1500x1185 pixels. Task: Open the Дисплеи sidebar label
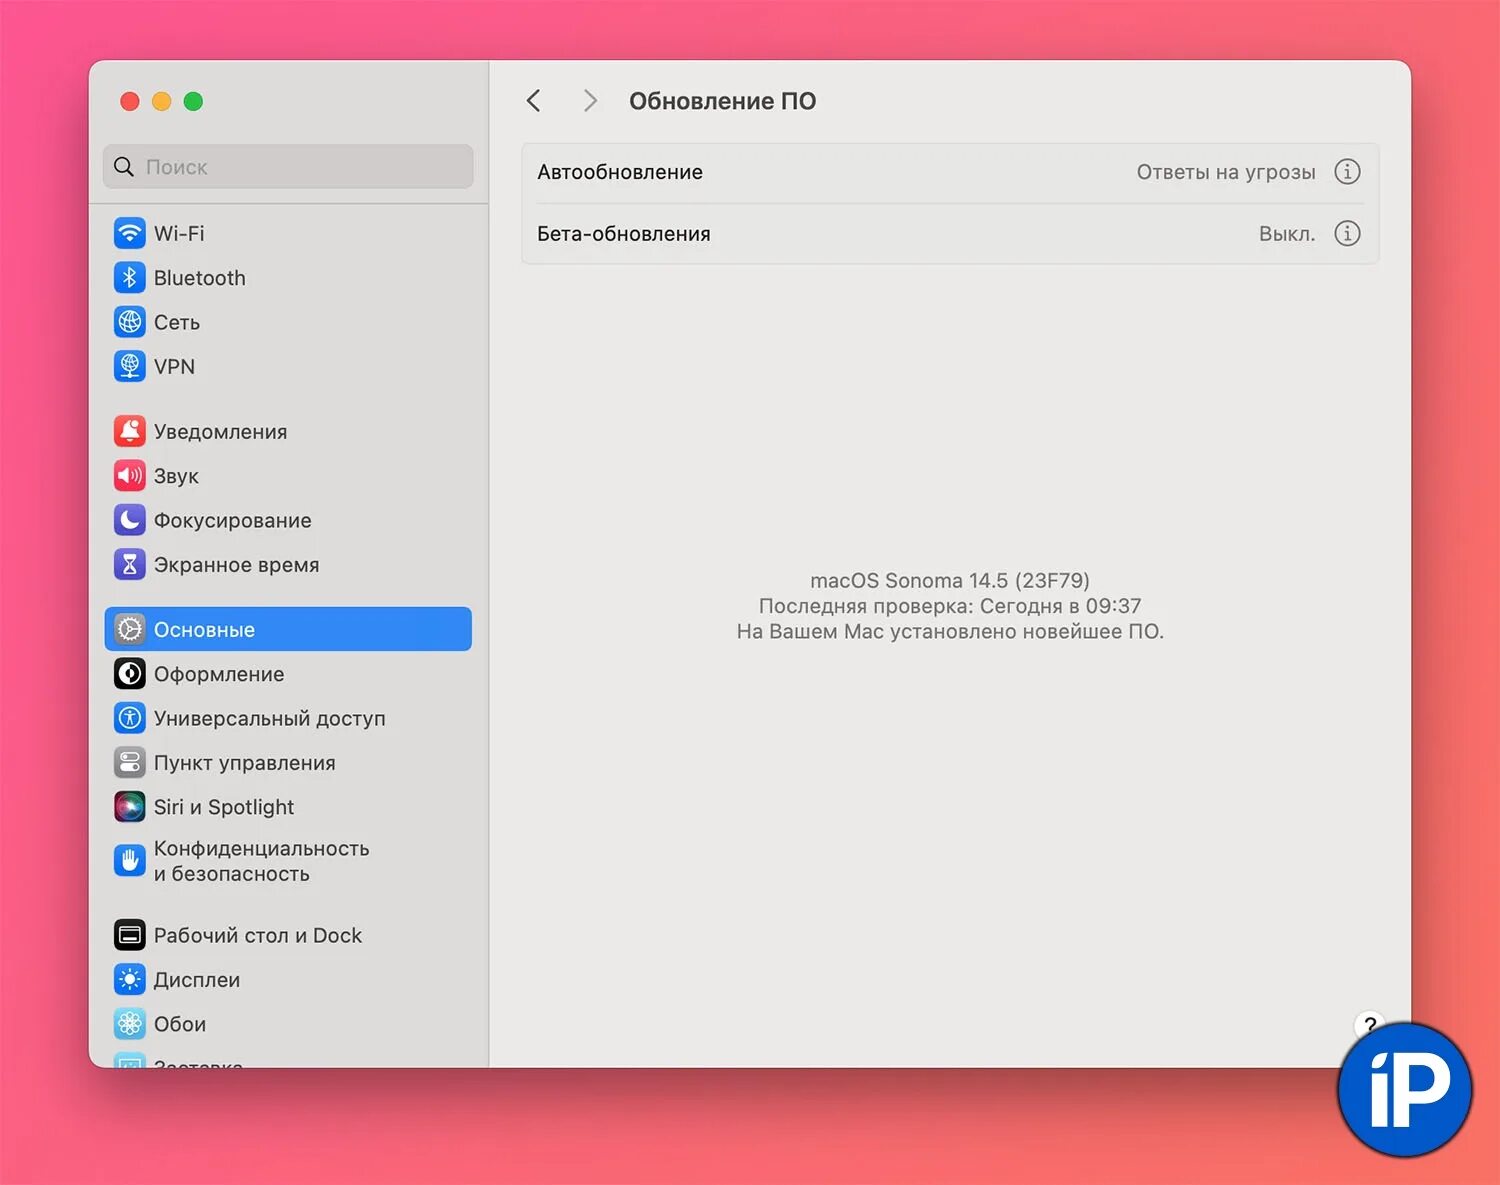197,980
